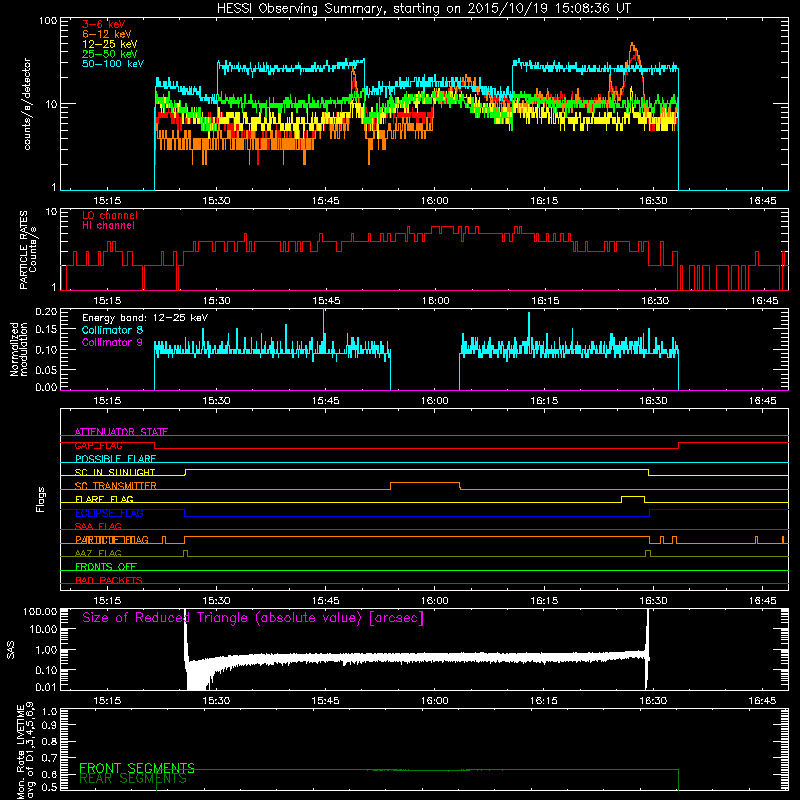The image size is (800, 800).
Task: Click the REAR SEGMENTS legend label
Action: pyautogui.click(x=133, y=779)
